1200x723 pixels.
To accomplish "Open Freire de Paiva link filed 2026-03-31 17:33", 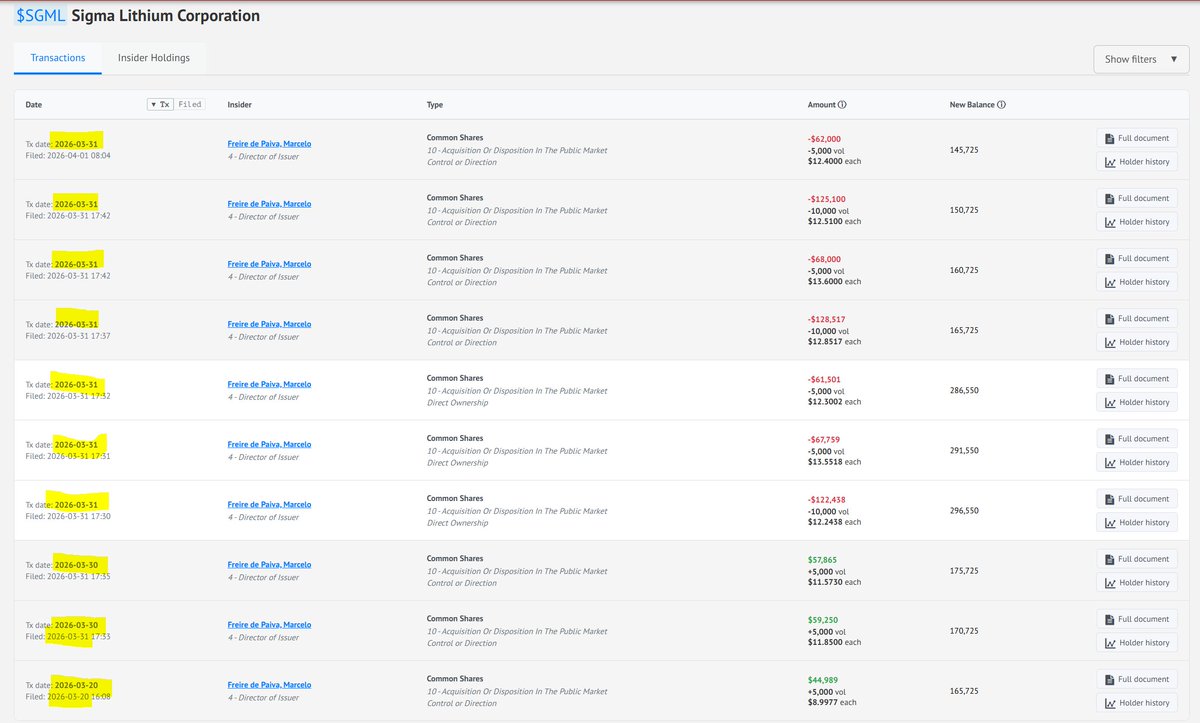I will (x=269, y=624).
